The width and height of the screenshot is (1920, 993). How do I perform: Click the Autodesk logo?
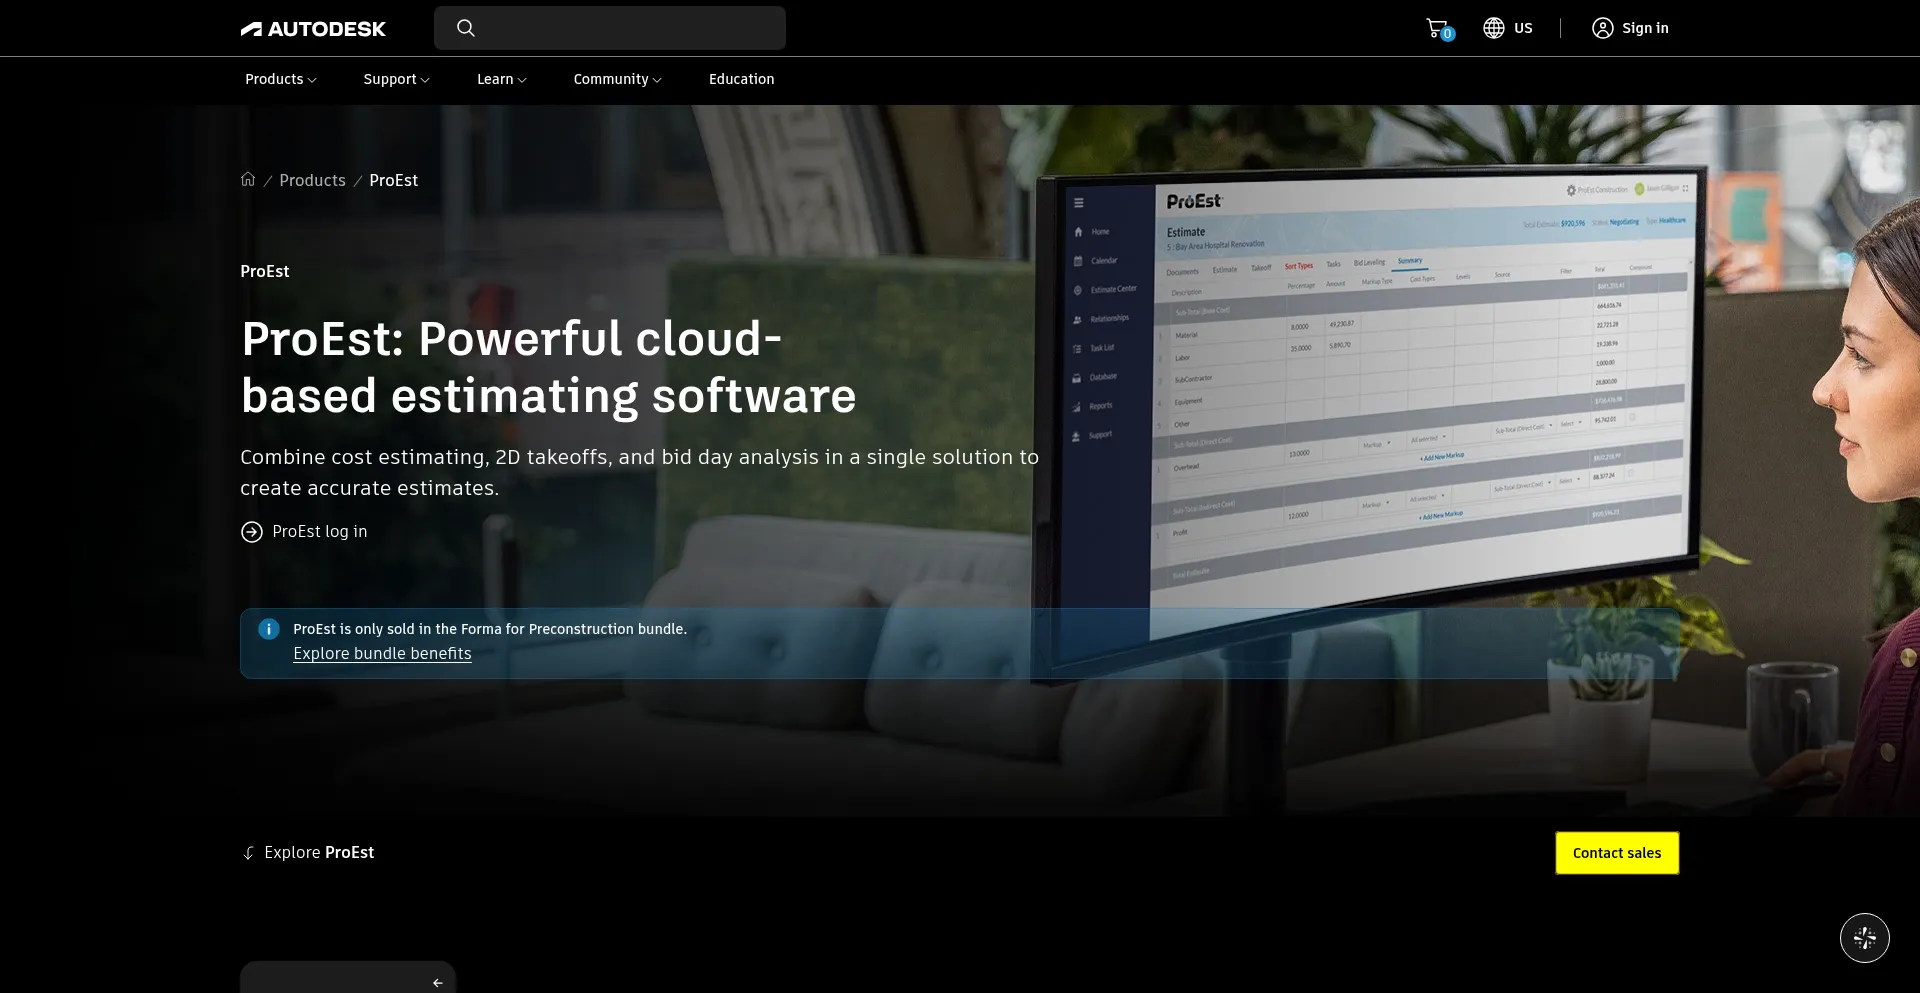click(x=313, y=29)
